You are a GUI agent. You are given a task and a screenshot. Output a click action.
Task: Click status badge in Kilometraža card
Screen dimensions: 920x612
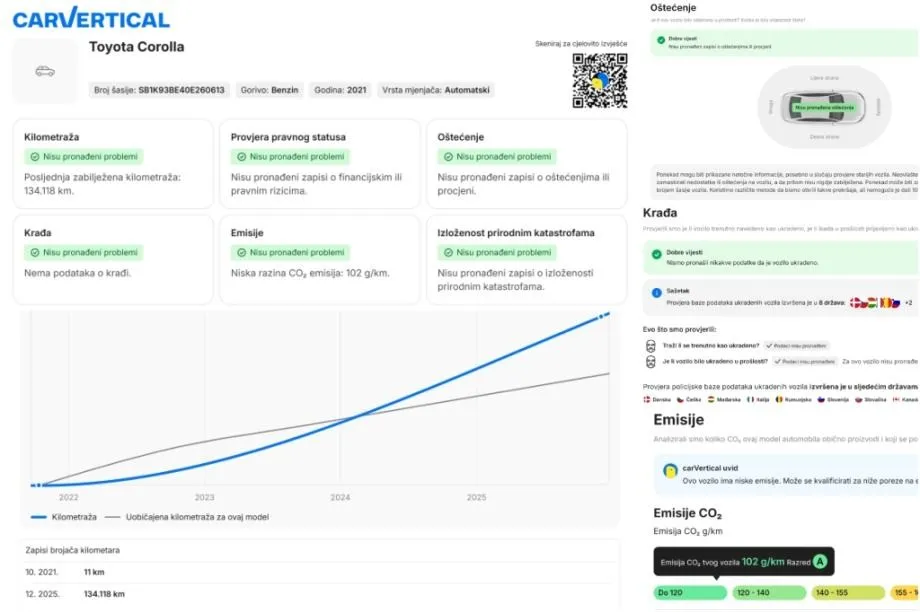tap(84, 157)
